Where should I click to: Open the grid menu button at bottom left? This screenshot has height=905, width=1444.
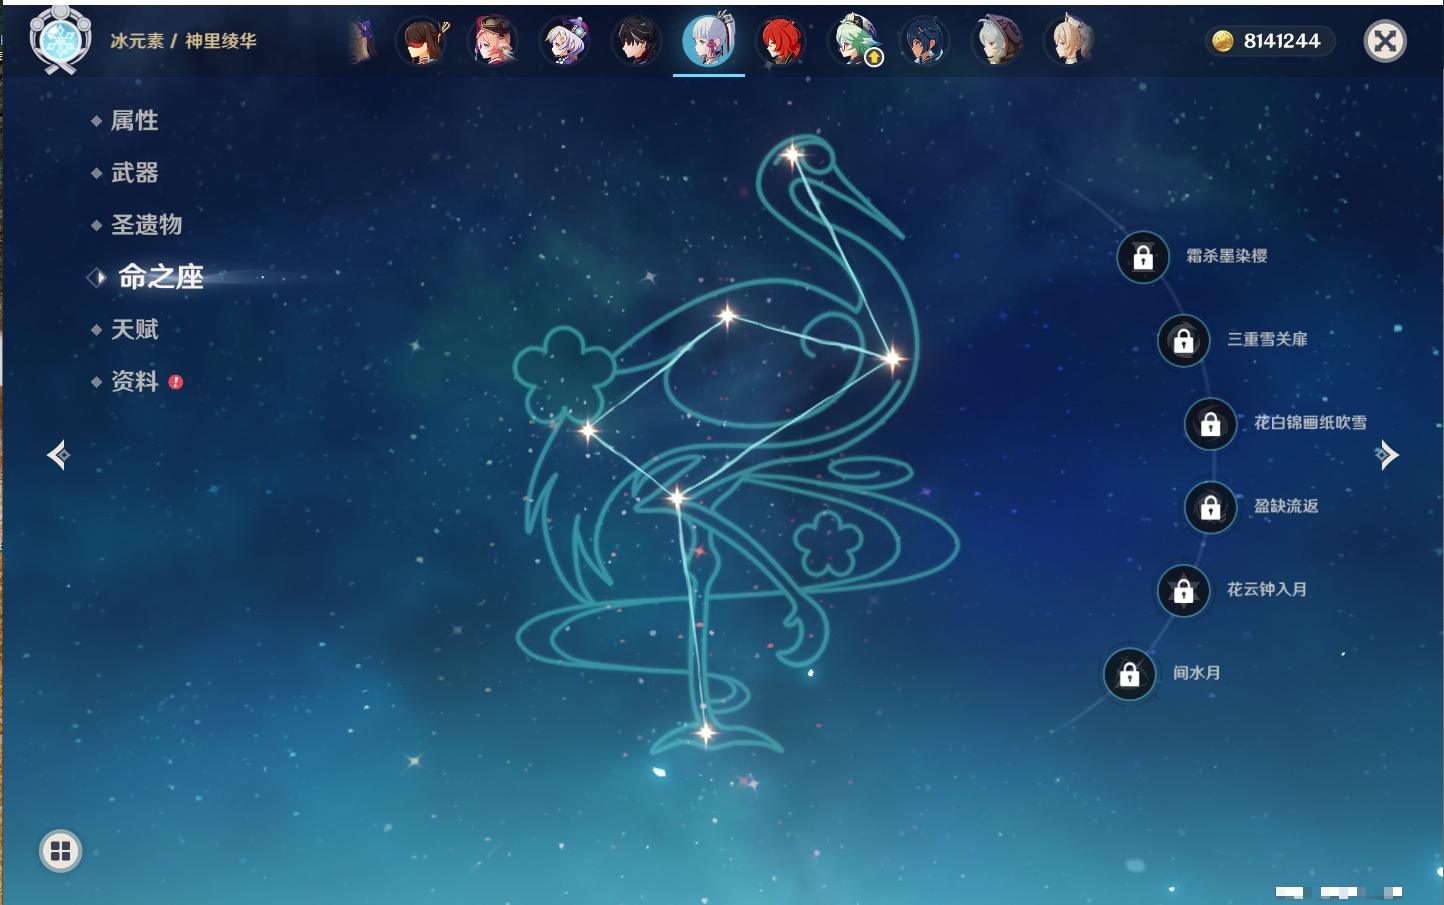[x=60, y=851]
